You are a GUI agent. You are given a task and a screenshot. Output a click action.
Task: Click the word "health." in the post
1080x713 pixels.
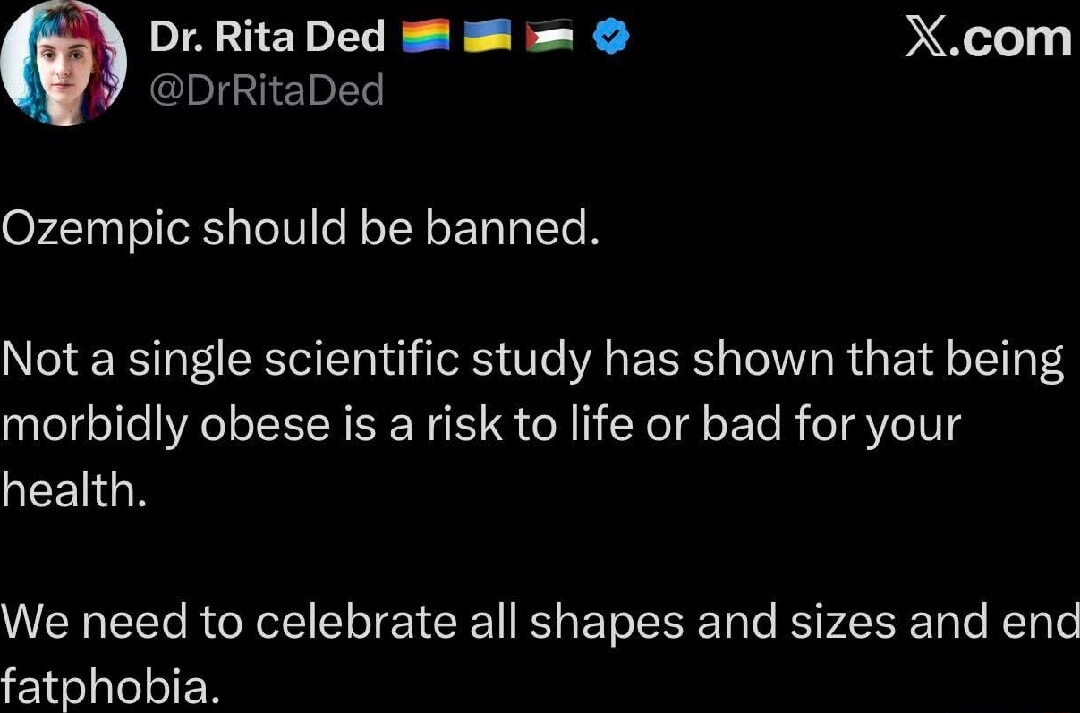click(74, 490)
